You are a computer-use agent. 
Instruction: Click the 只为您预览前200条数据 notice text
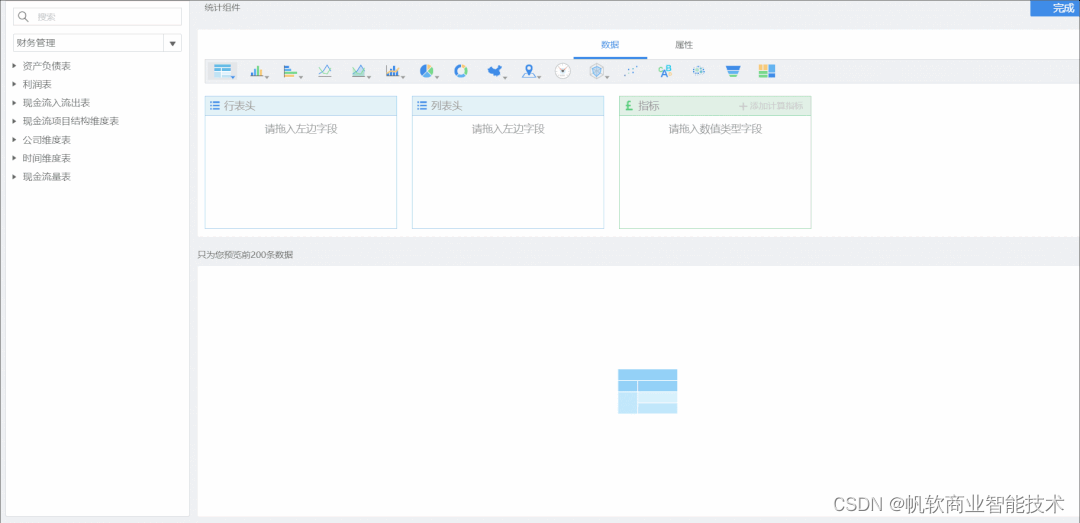tap(245, 255)
